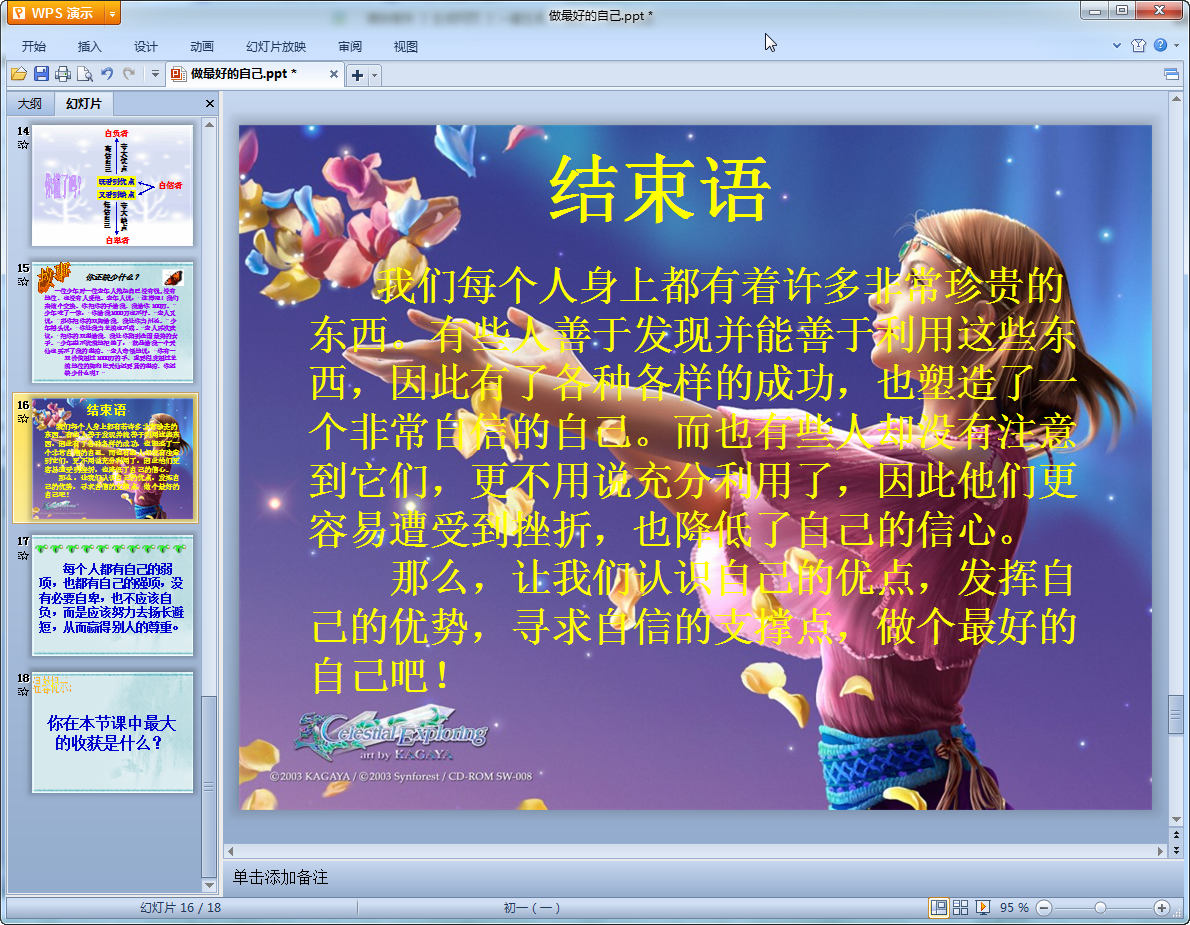Click window switcher icon at toolbar right
The height and width of the screenshot is (925, 1190).
1171,74
